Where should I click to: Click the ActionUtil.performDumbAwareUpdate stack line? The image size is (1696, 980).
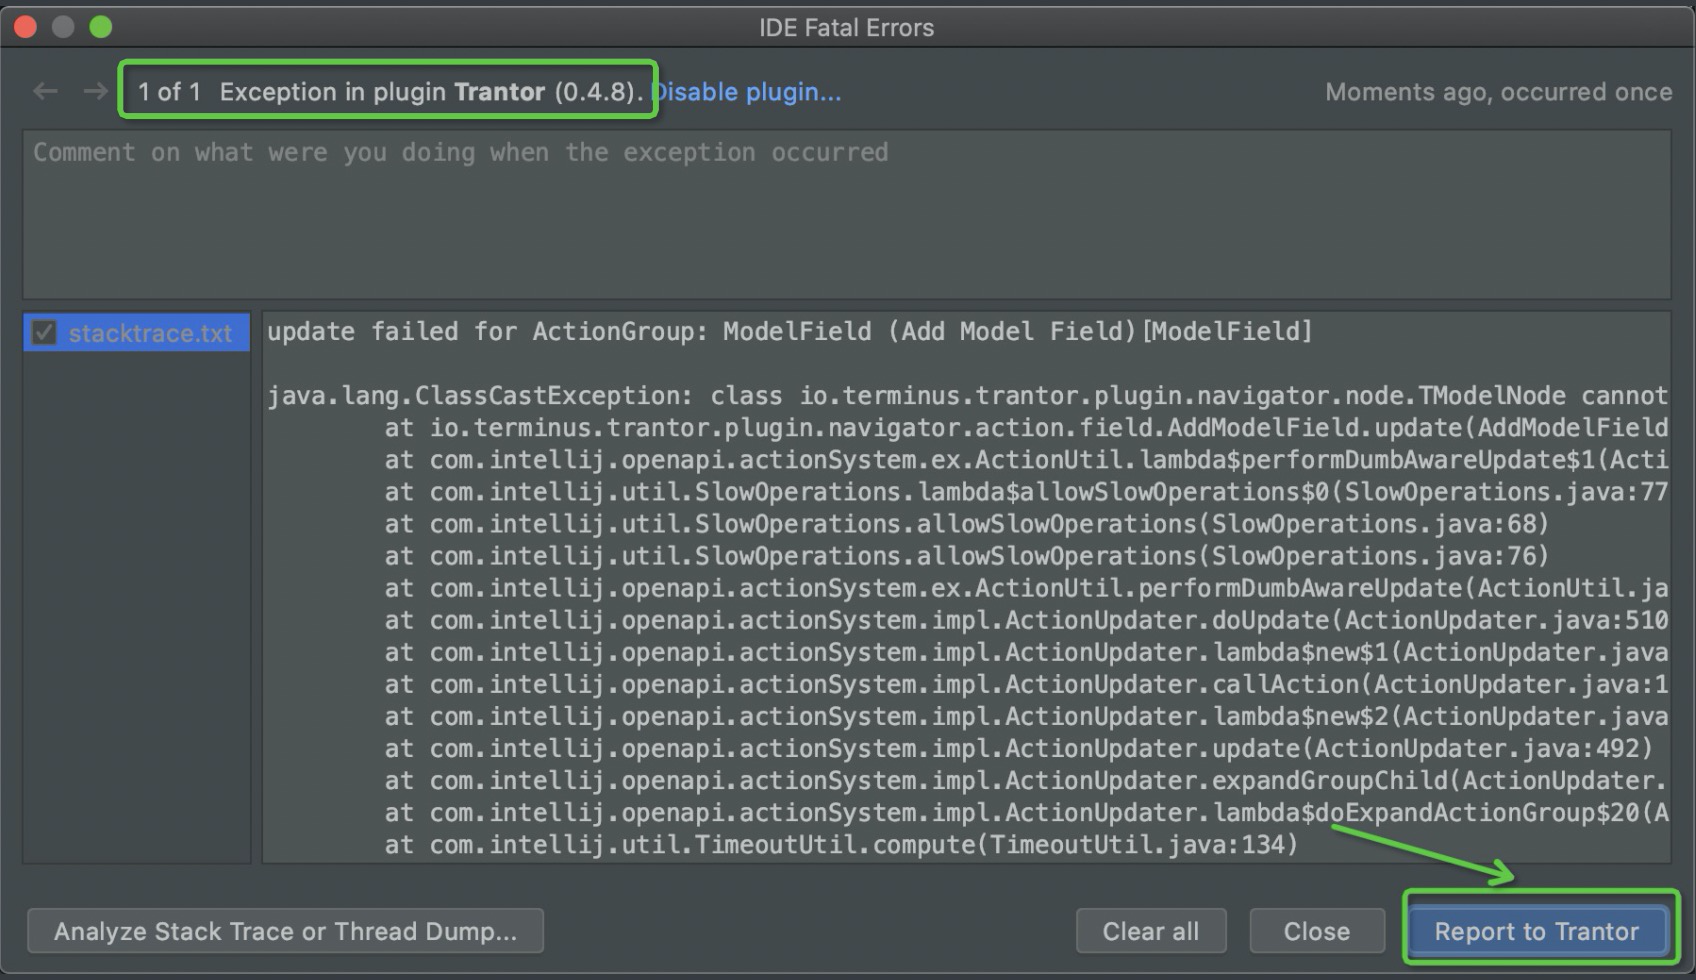point(1026,588)
